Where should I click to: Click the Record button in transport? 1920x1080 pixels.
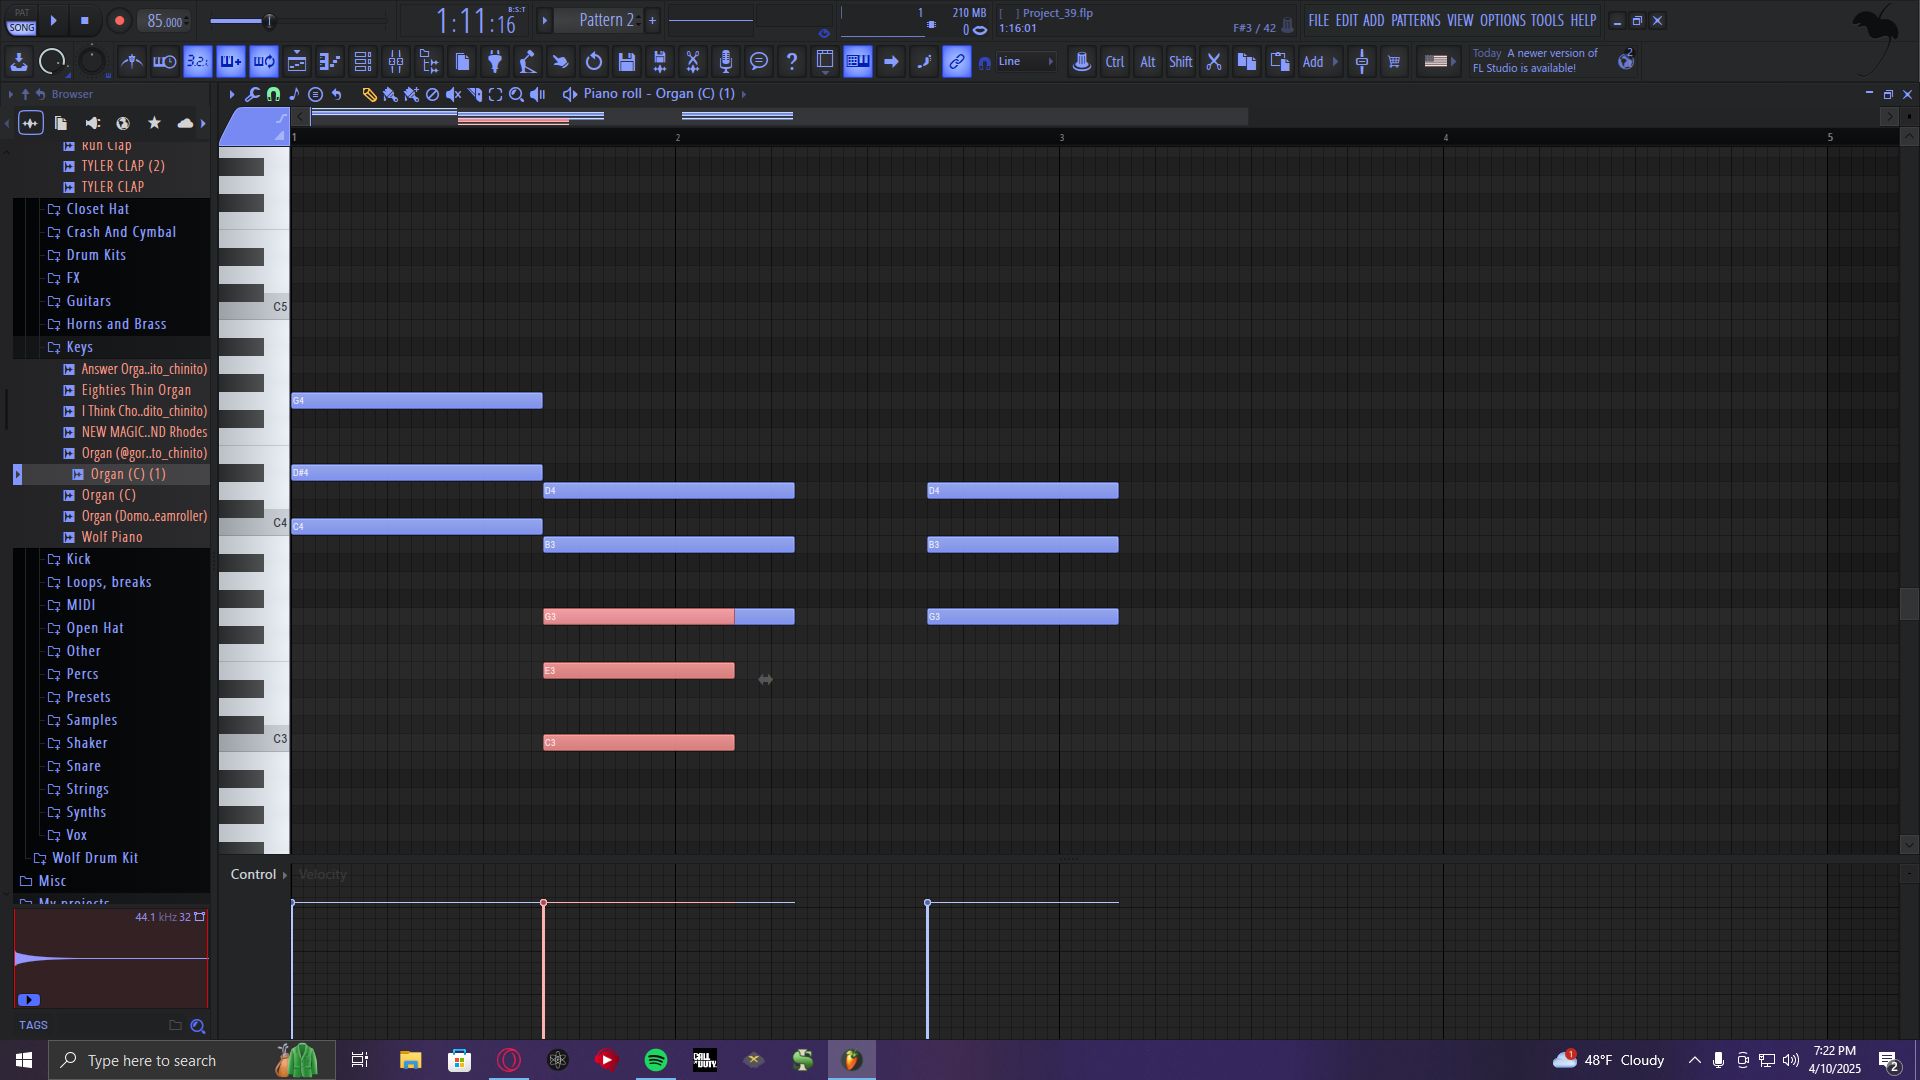[119, 20]
